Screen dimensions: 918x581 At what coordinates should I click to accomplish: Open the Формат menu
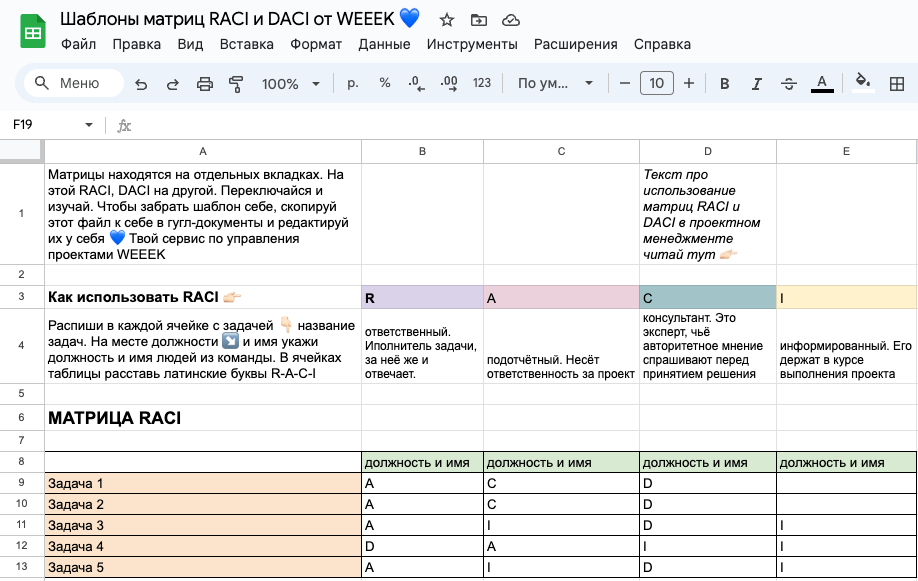click(316, 45)
